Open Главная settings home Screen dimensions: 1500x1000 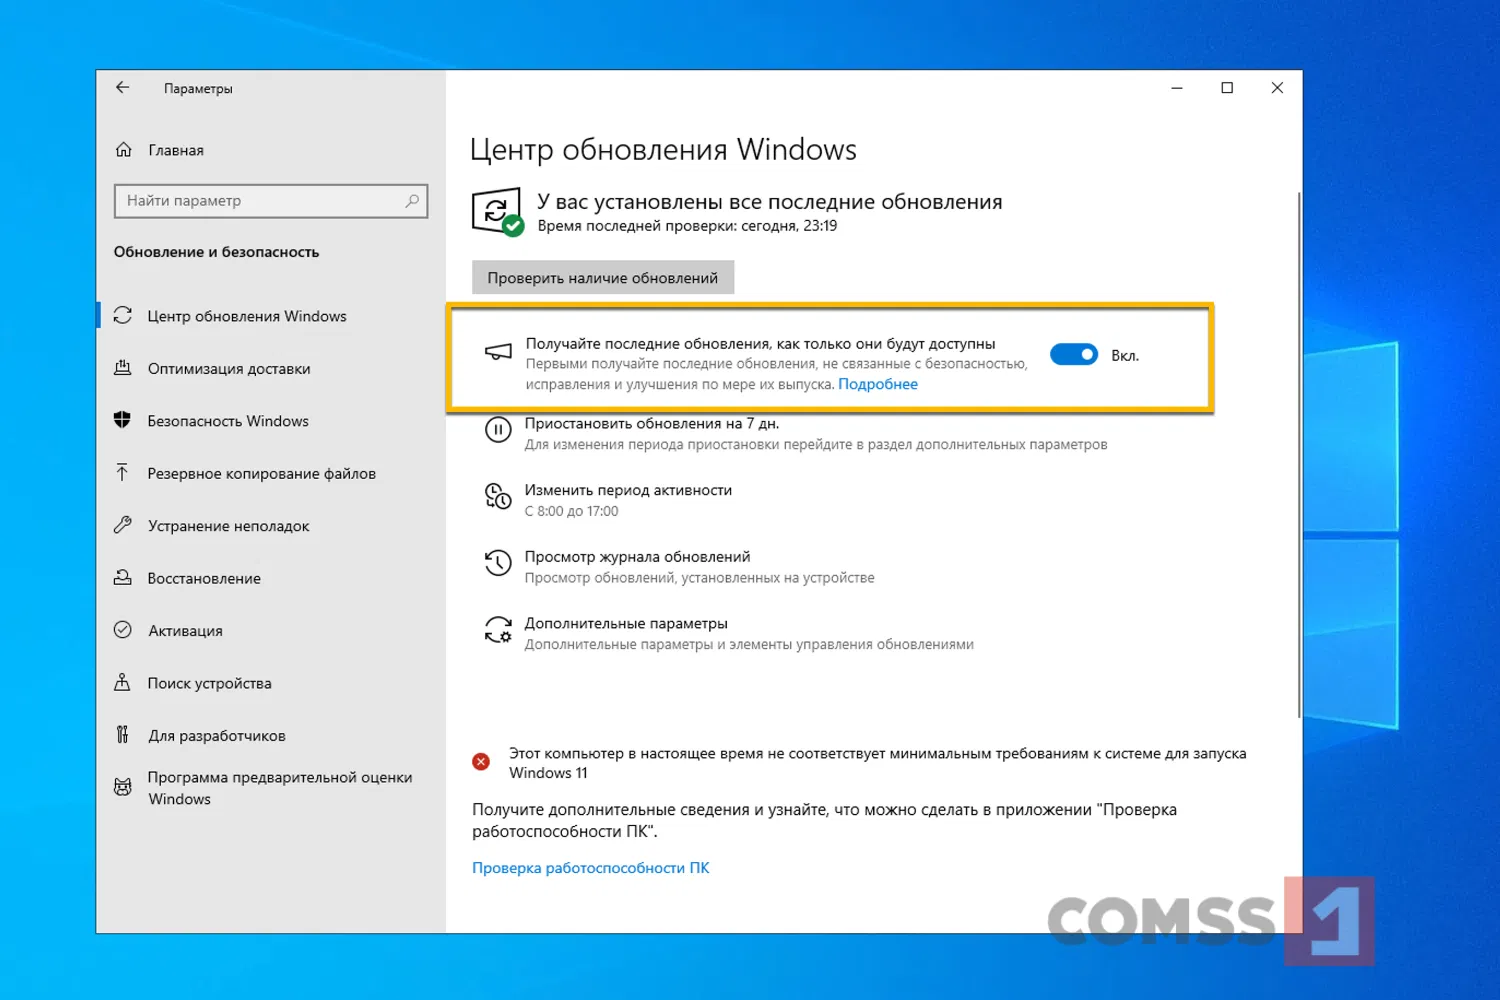tap(176, 150)
